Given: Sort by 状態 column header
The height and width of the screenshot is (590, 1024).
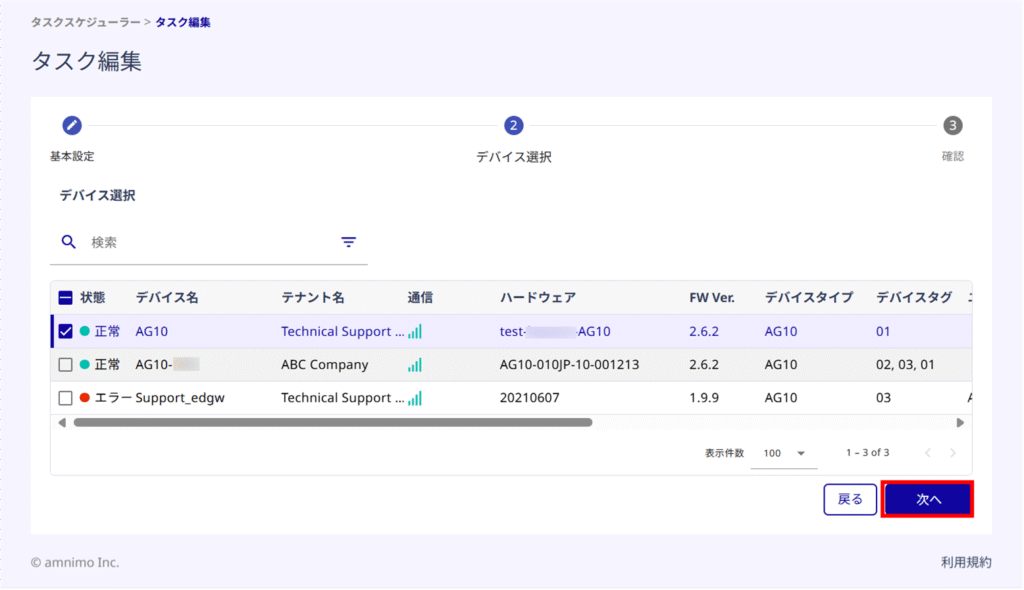Looking at the screenshot, I should point(93,298).
